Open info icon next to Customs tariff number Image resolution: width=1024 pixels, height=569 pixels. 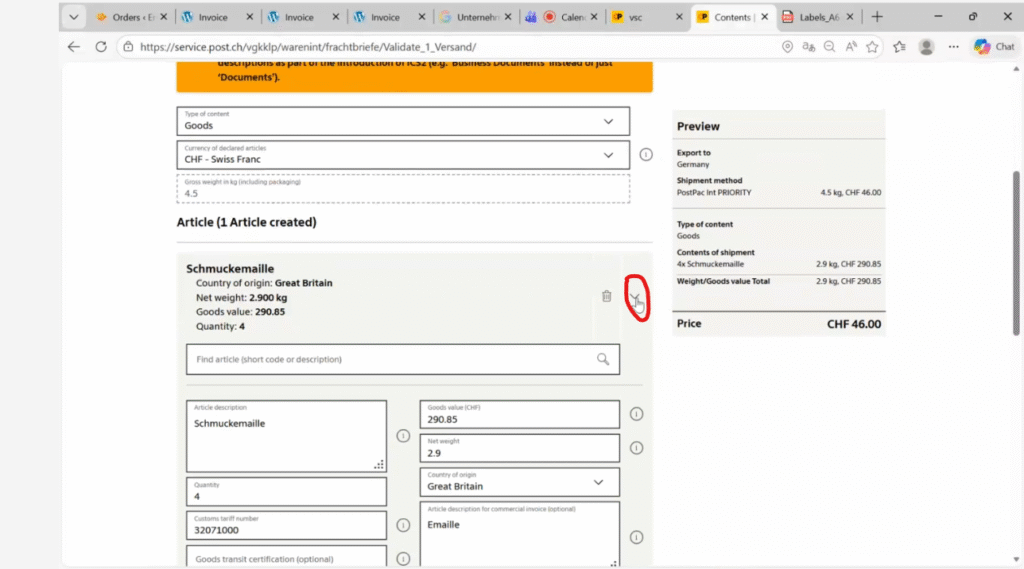pos(403,525)
